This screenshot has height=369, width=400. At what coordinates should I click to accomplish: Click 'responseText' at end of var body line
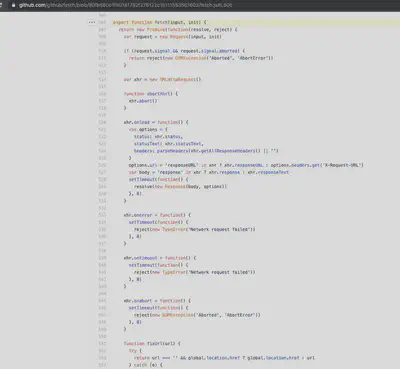[273, 172]
